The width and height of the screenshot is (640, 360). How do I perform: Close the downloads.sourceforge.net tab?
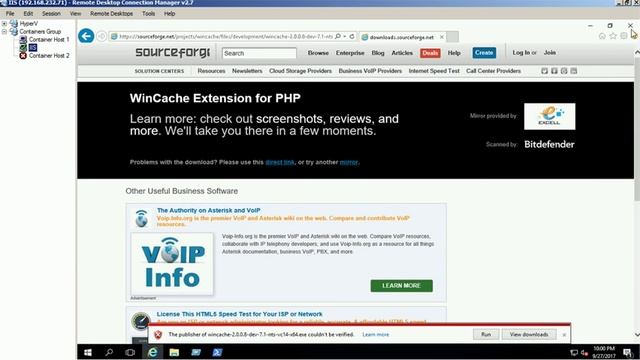442,37
